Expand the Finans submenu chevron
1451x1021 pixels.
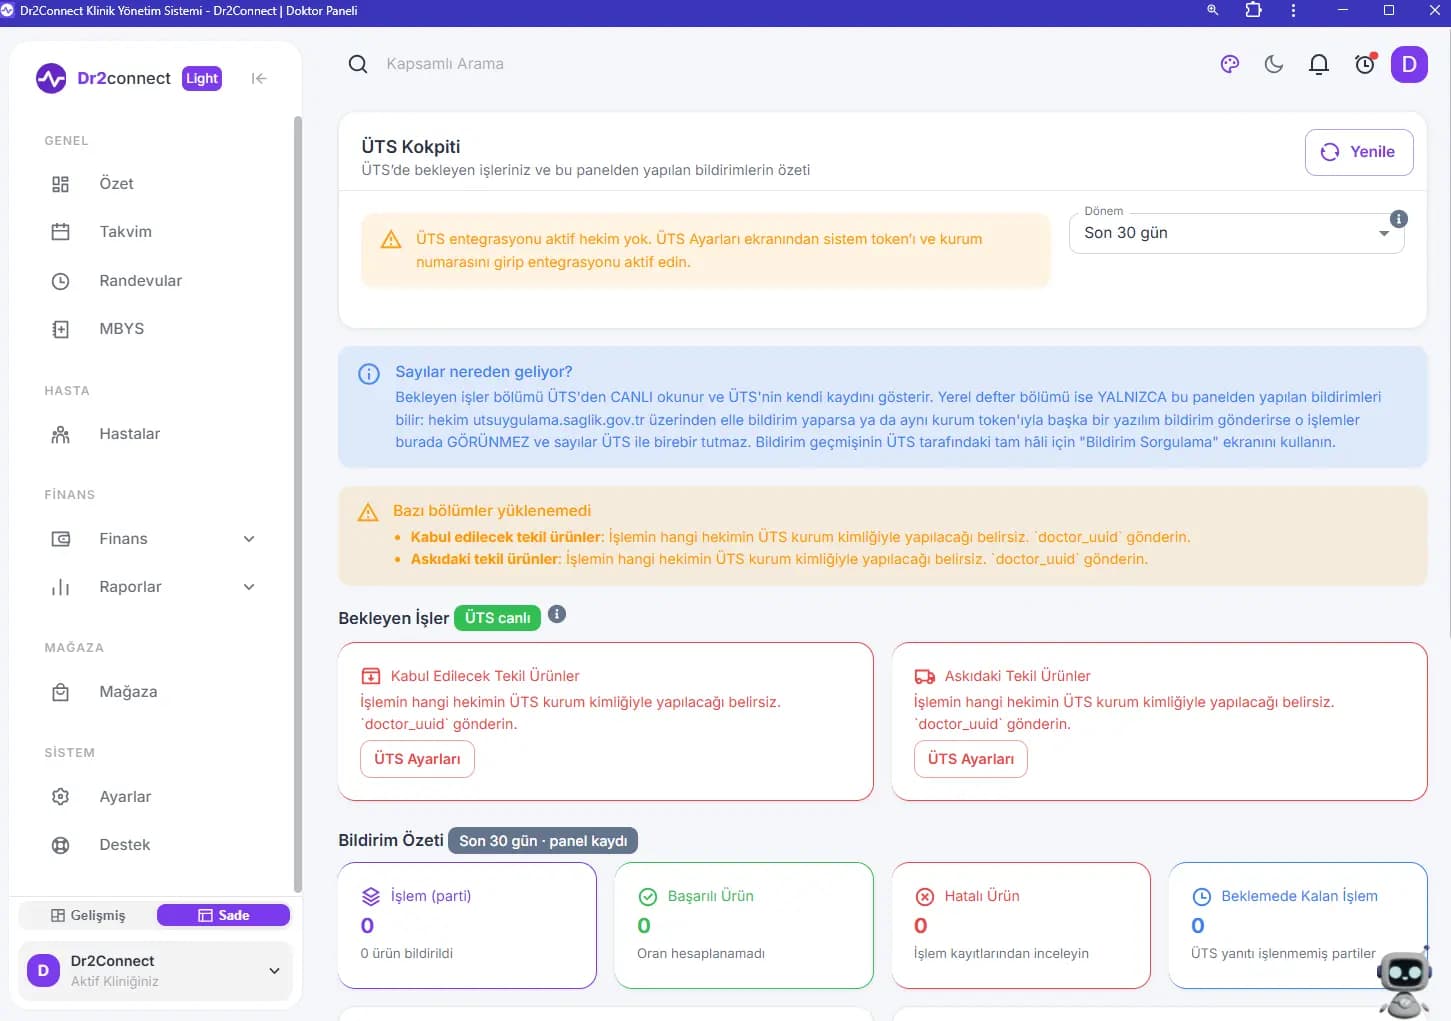(x=249, y=539)
